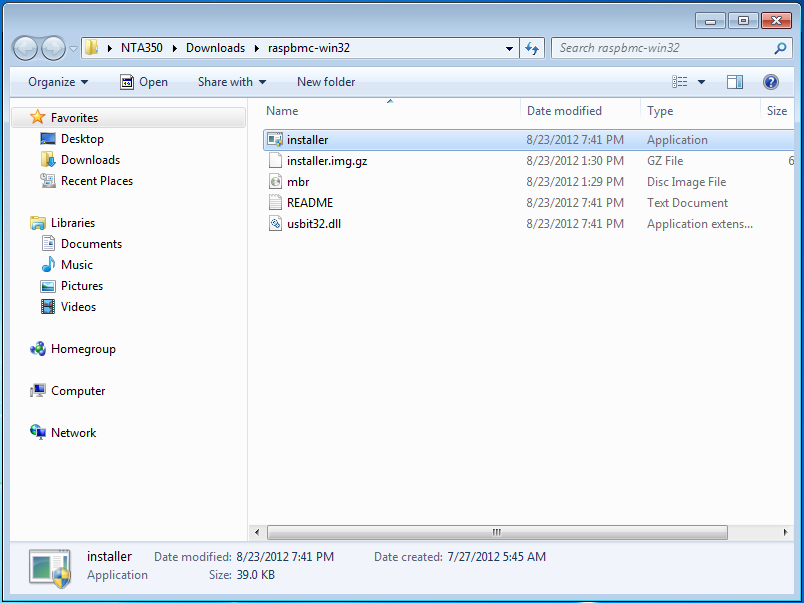Open the Organize menu
The image size is (804, 603).
(58, 82)
